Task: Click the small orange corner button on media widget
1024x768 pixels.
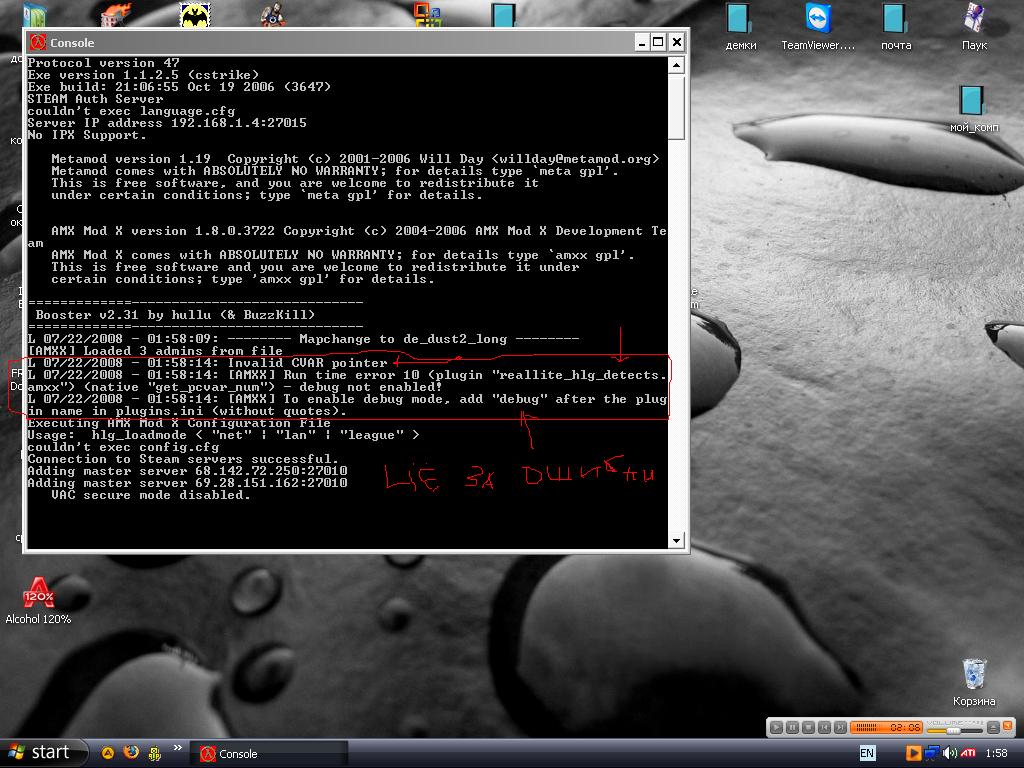Action: [1008, 725]
